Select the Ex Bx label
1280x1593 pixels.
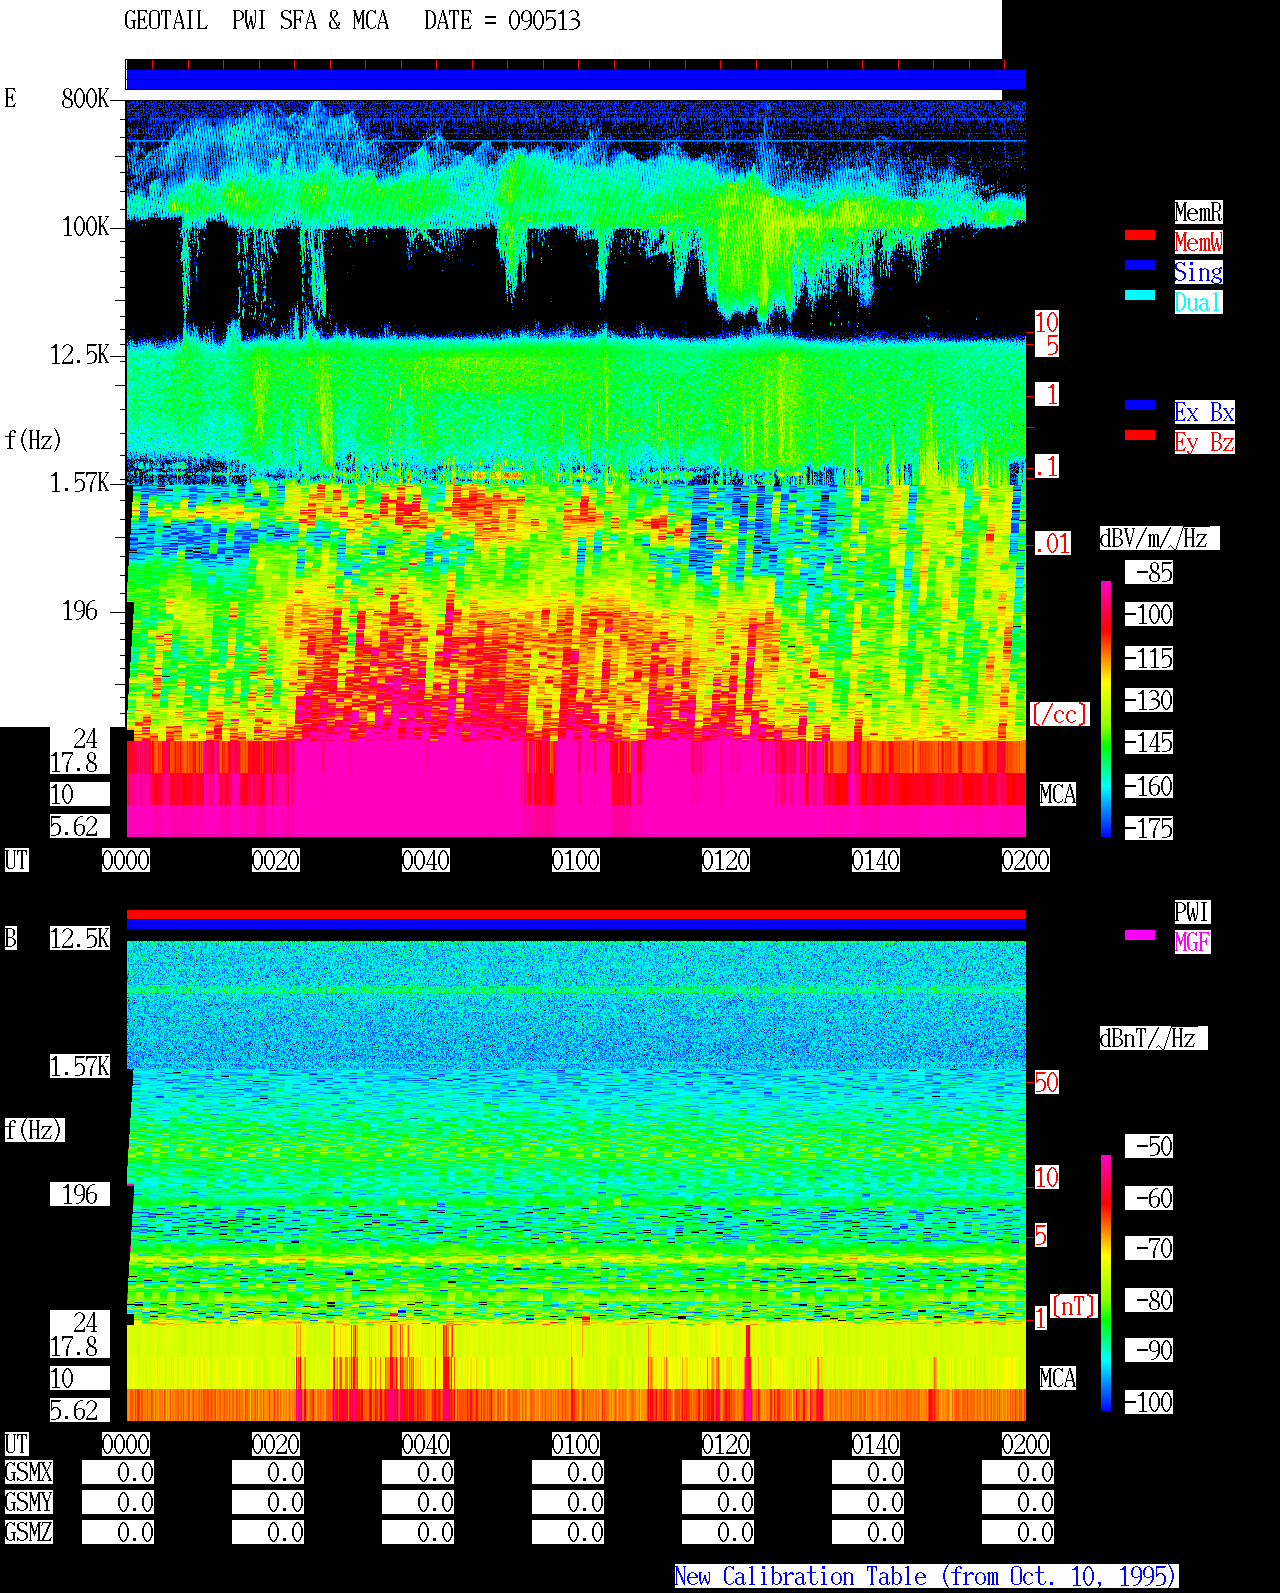(1204, 412)
